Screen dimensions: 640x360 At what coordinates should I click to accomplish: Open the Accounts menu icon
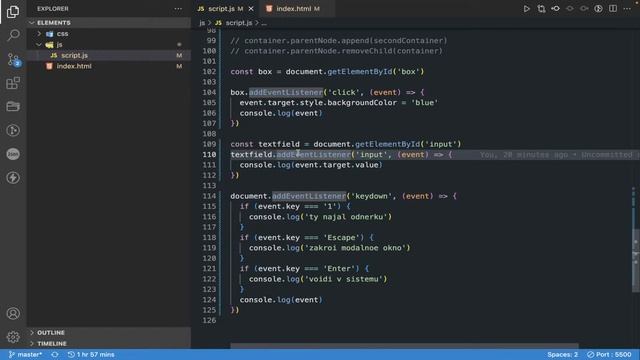tap(13, 313)
